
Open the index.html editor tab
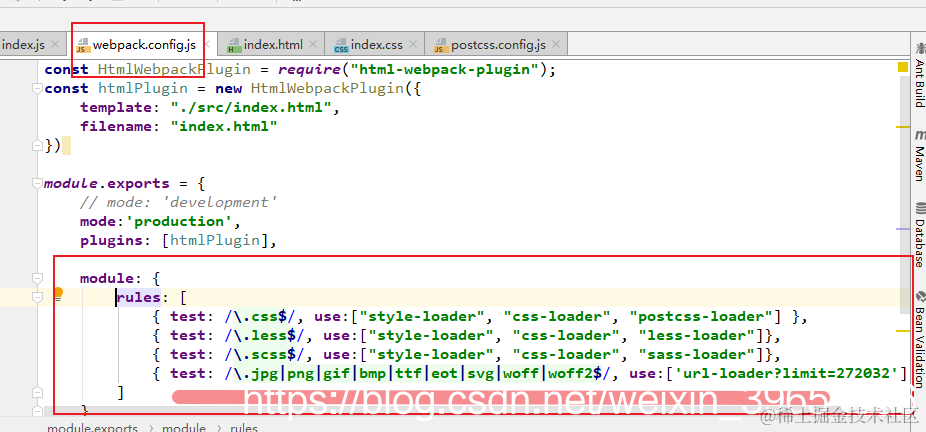[273, 44]
